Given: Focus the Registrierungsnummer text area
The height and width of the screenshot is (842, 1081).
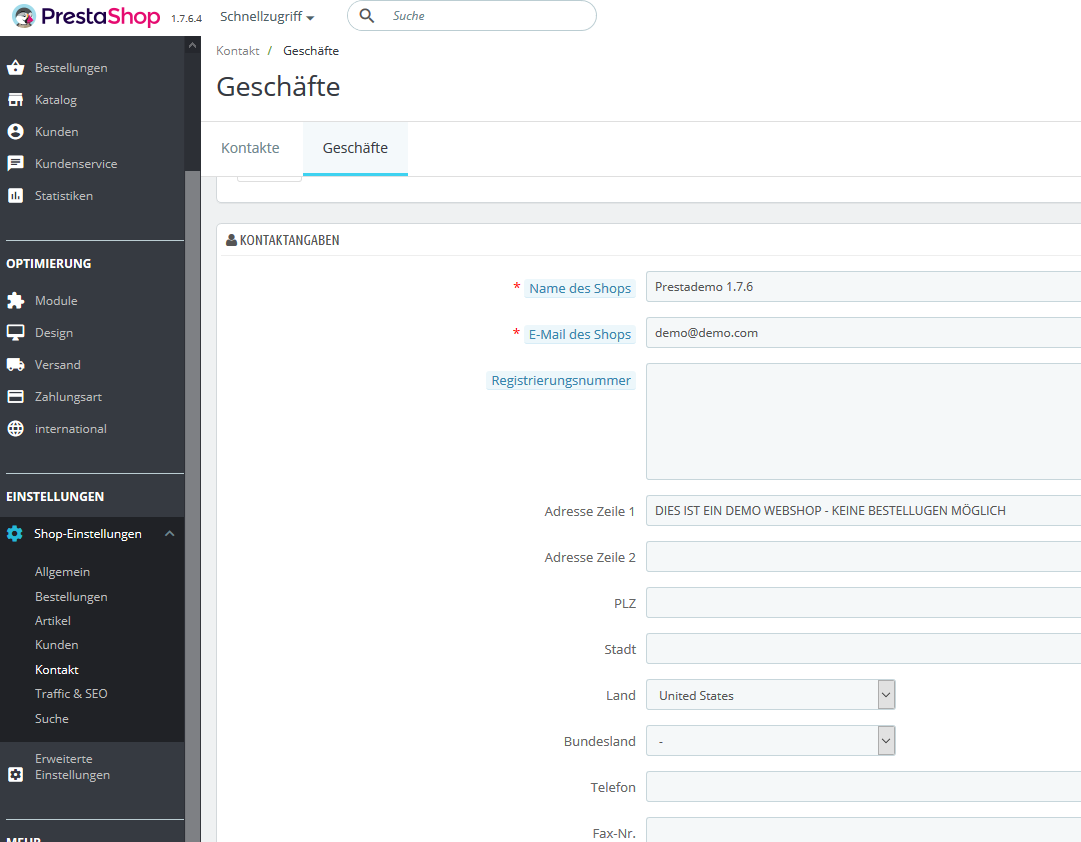Looking at the screenshot, I should [863, 421].
